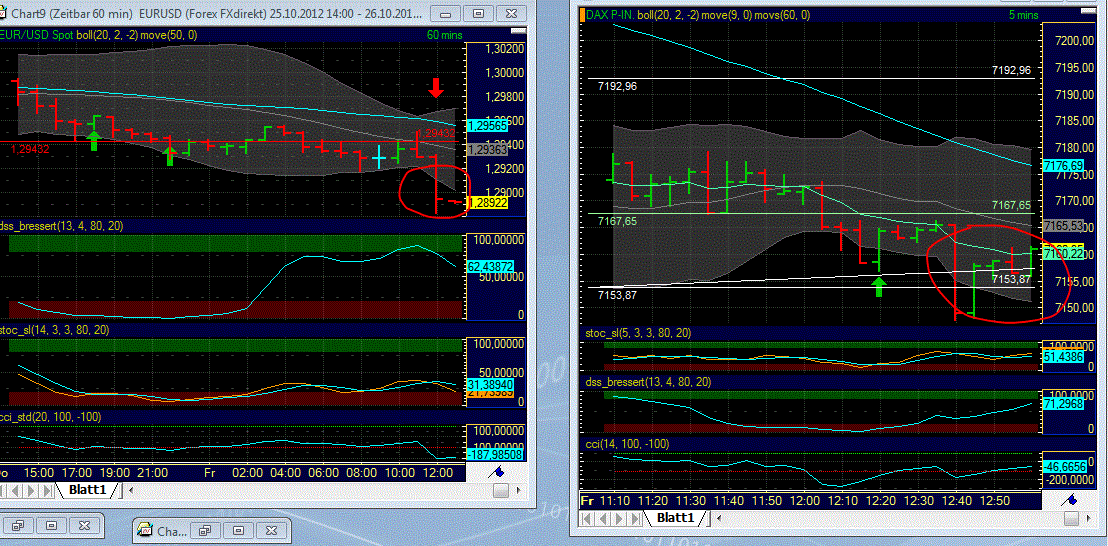Go to next sheet in DAX window
Image resolution: width=1108 pixels, height=546 pixels.
[618, 518]
